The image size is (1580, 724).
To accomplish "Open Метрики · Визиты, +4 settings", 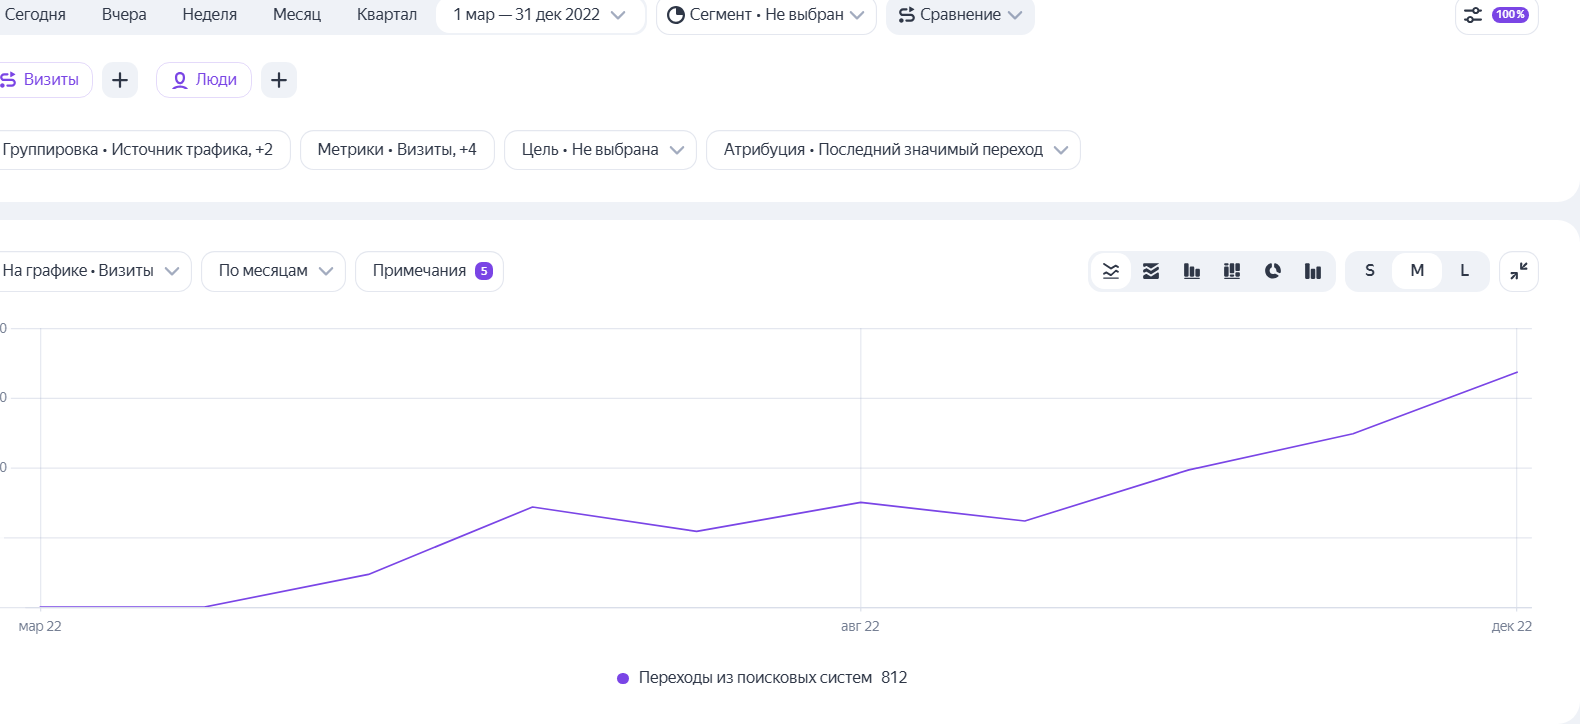I will (397, 150).
